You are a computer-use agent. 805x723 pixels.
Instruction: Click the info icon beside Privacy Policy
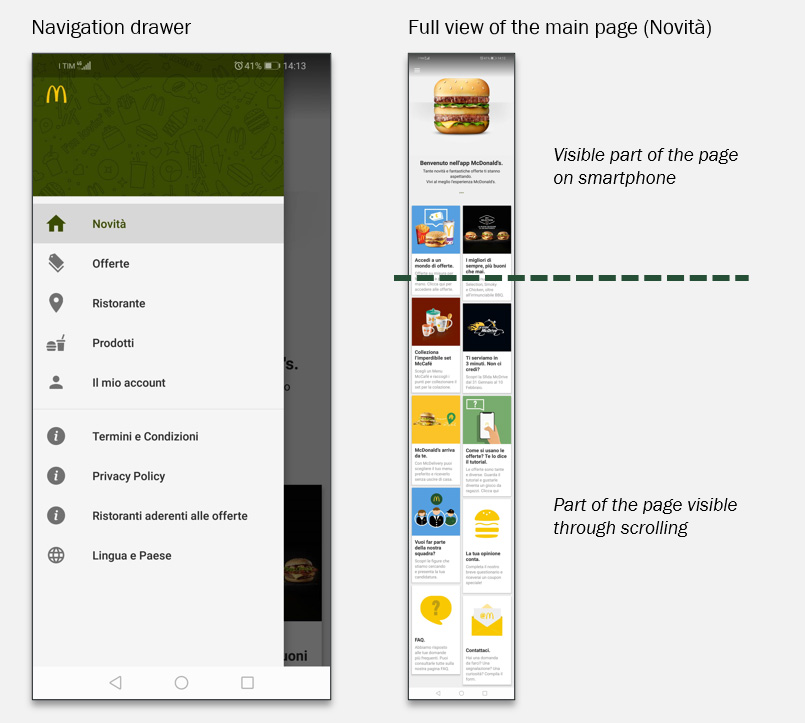pos(57,476)
